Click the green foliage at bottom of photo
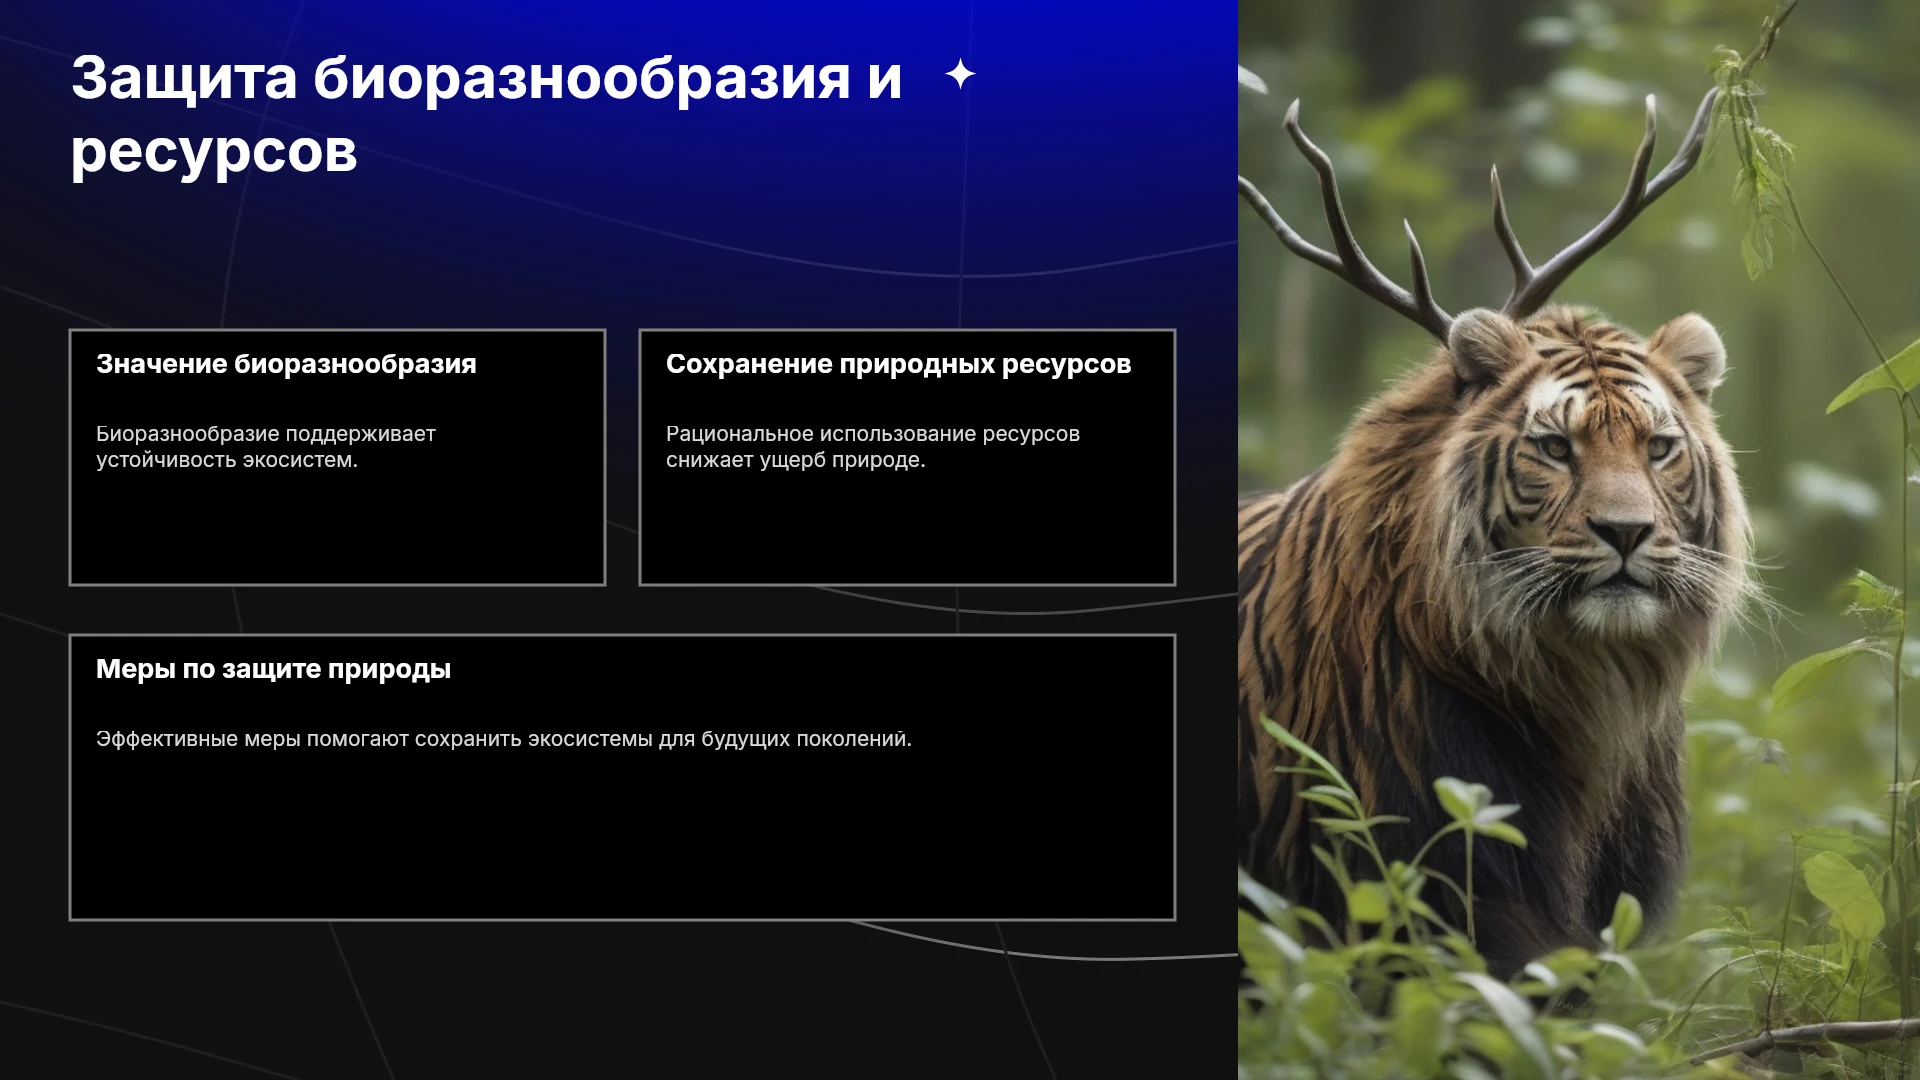The height and width of the screenshot is (1080, 1920). click(1579, 1000)
